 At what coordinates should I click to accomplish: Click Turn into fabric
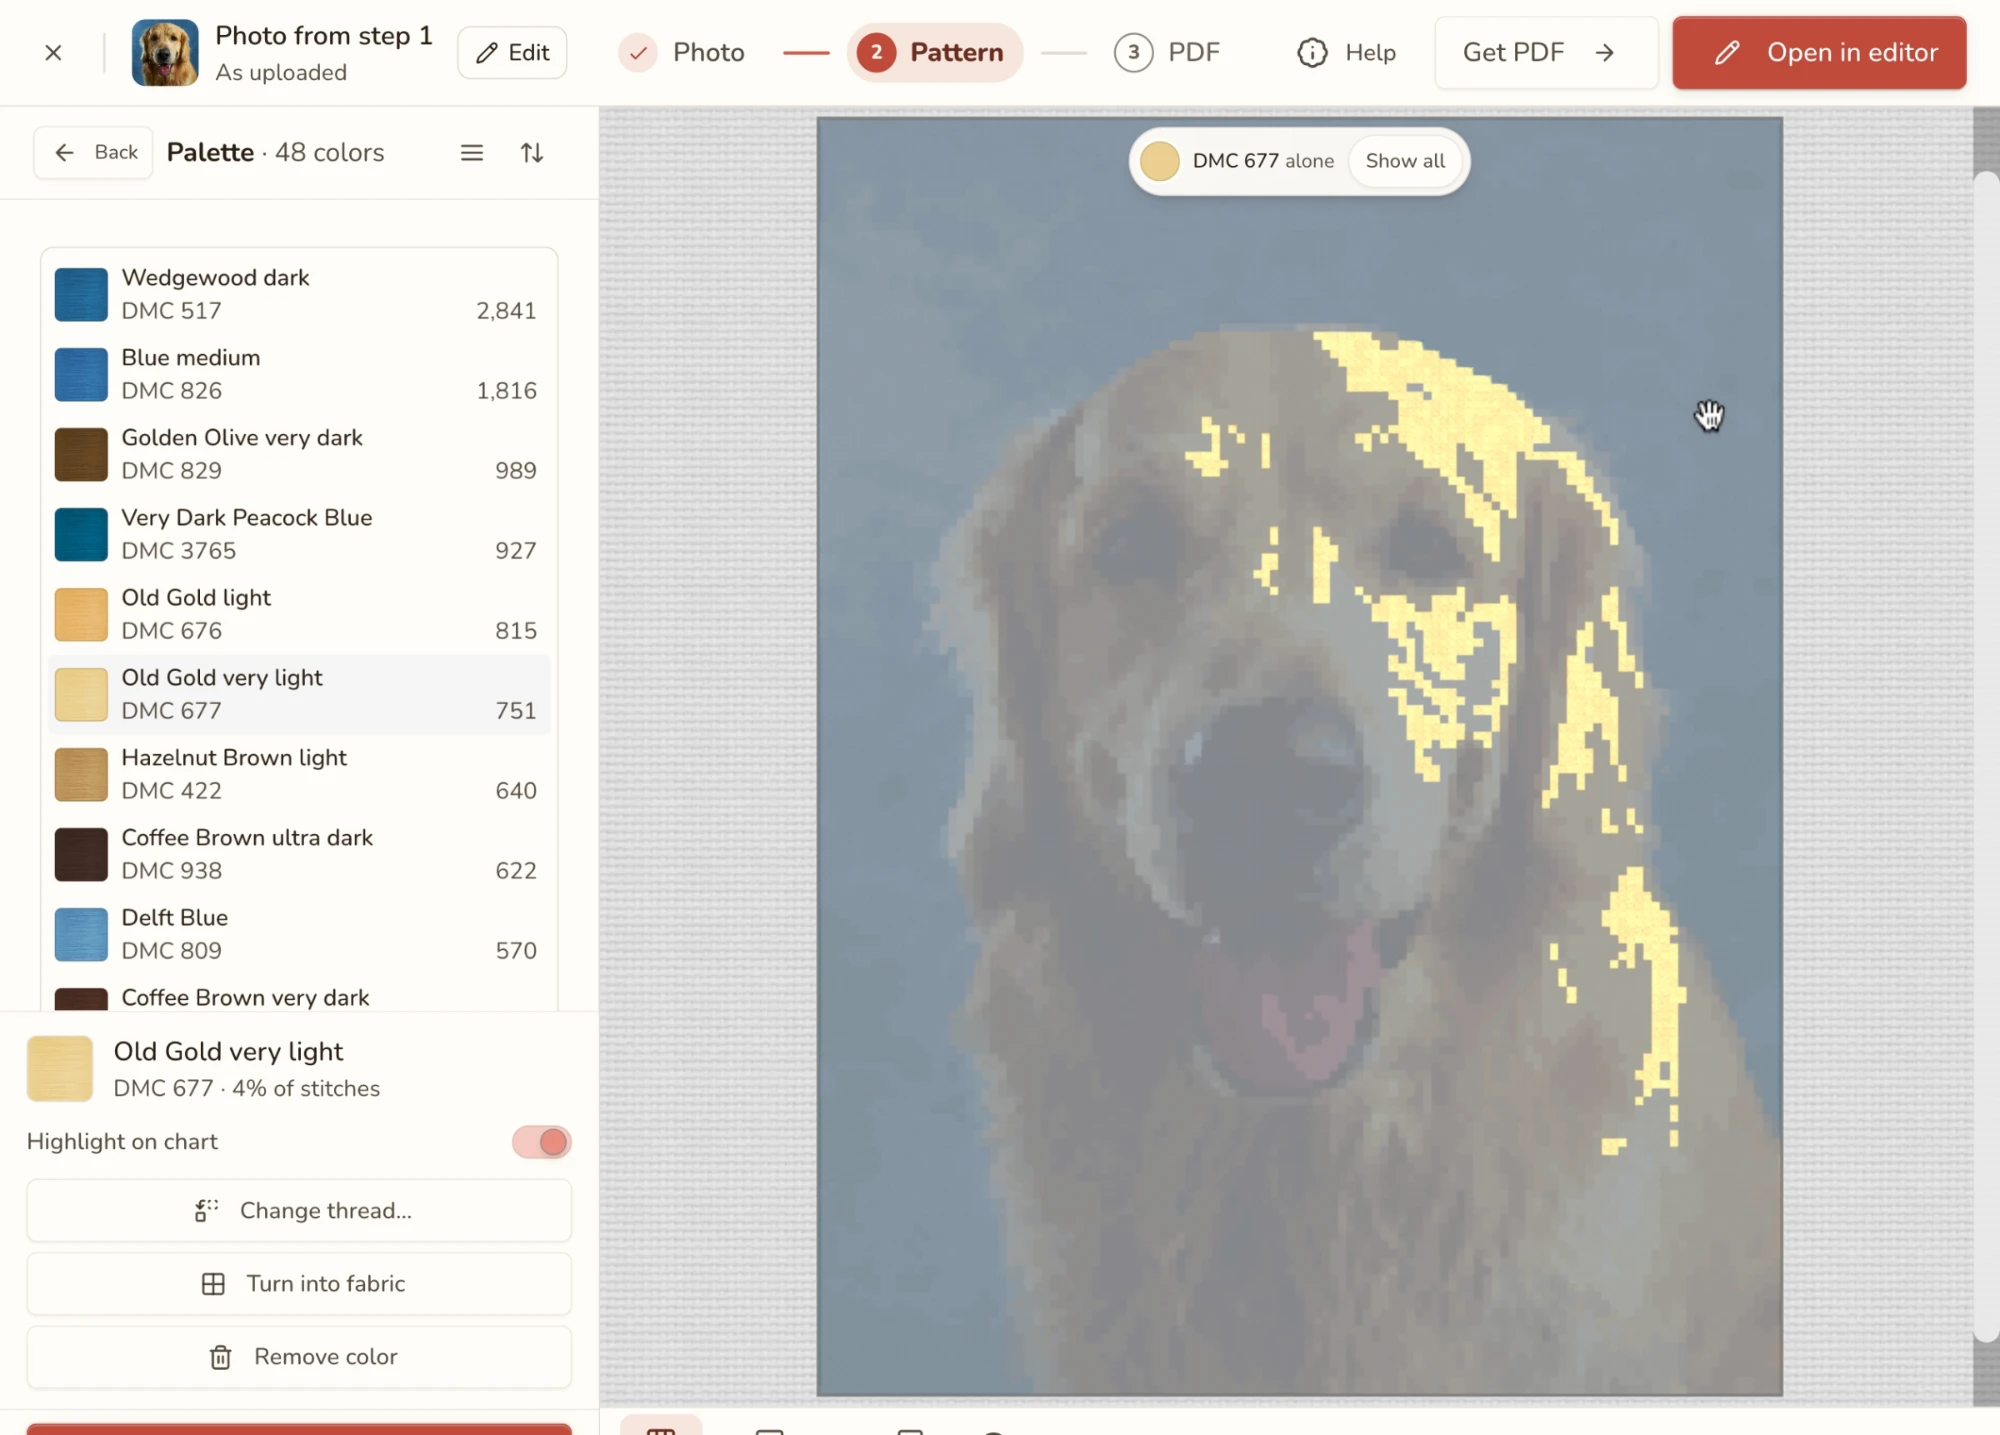(299, 1283)
